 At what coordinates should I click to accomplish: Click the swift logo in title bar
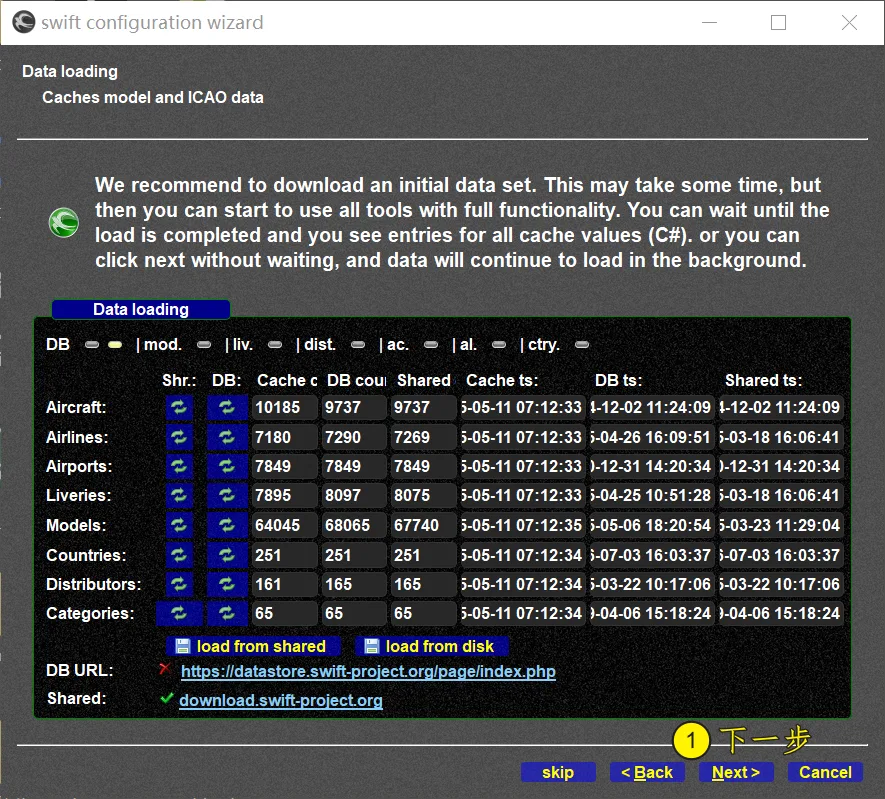24,23
